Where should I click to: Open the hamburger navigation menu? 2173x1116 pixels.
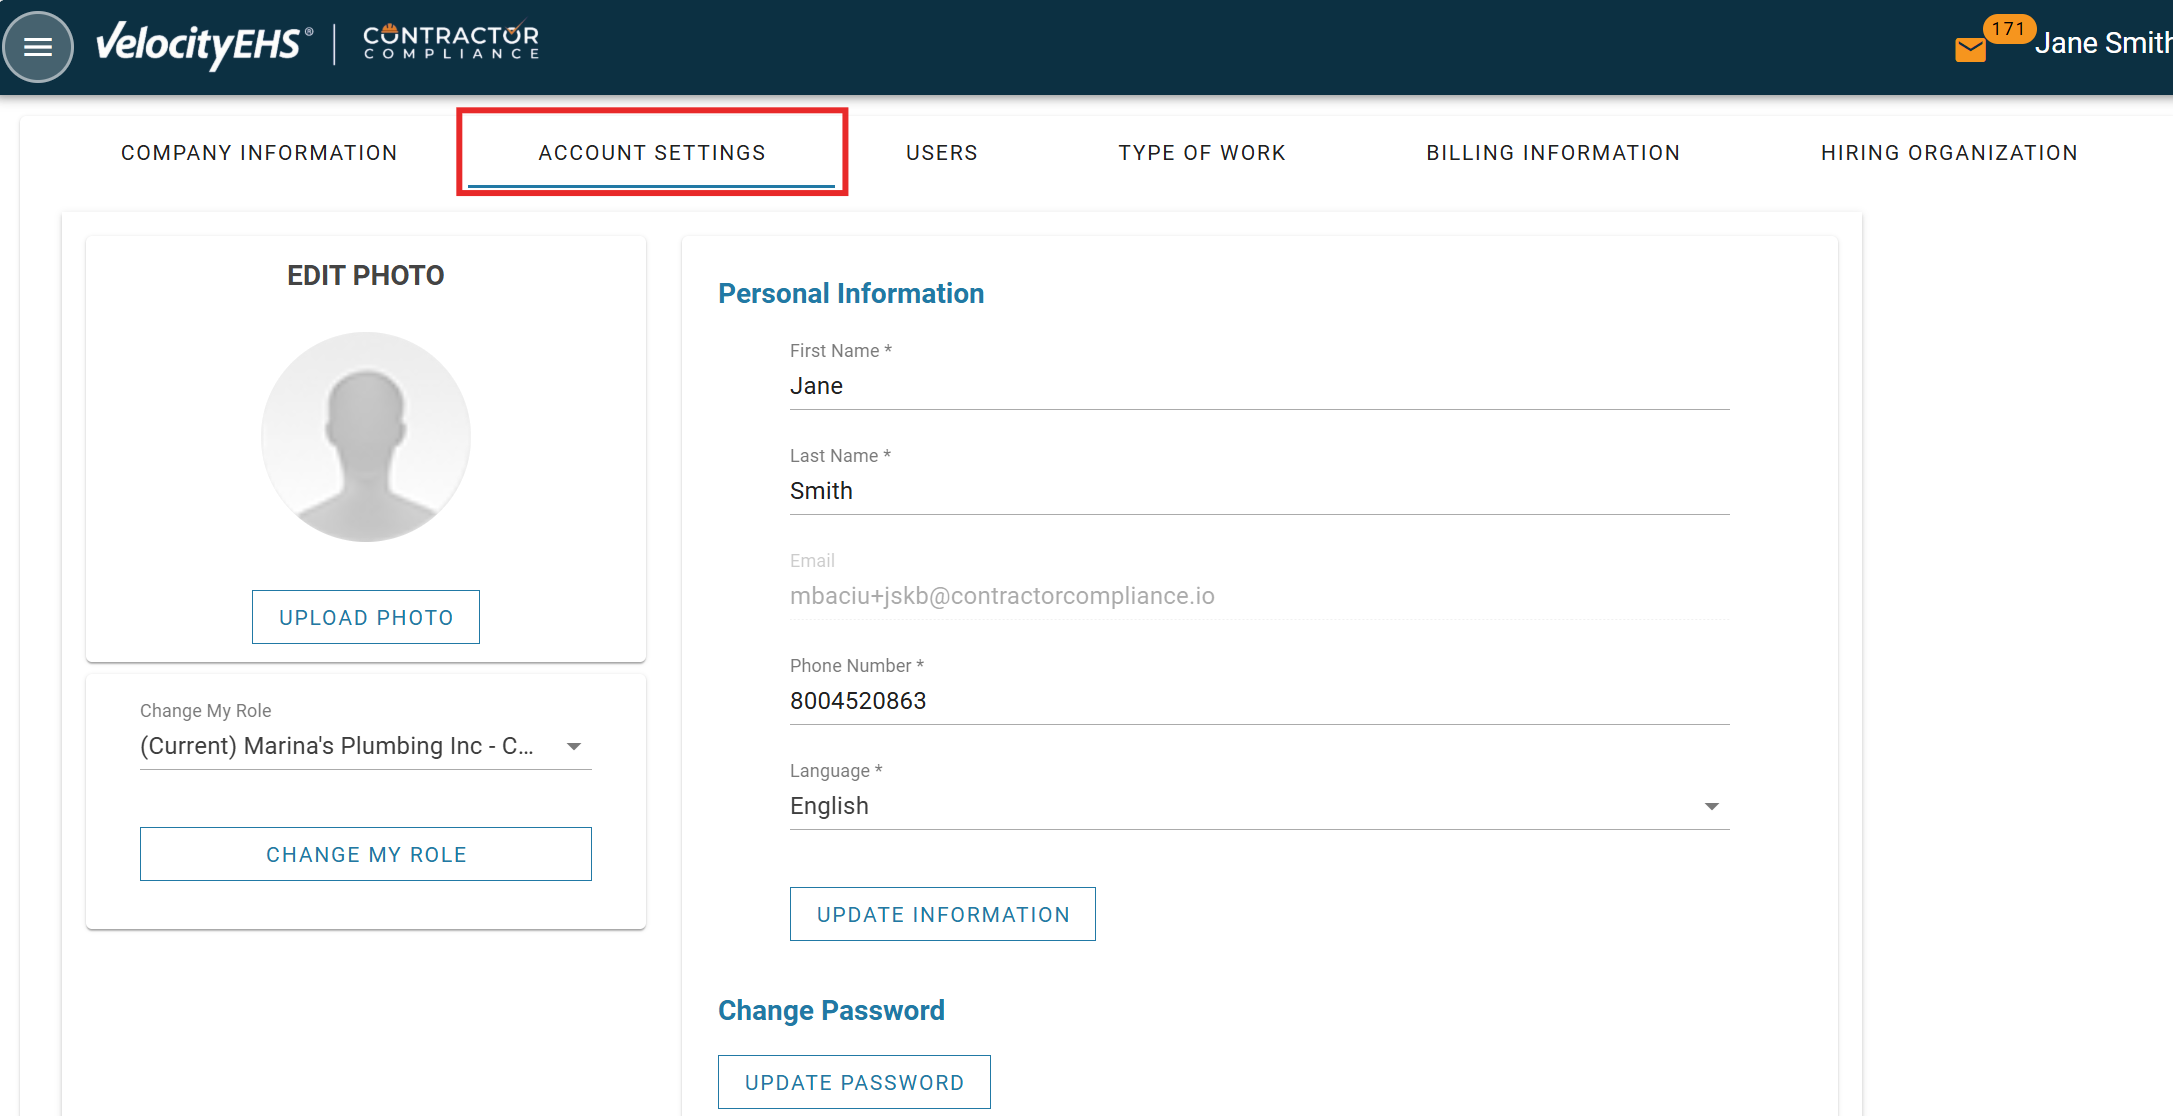click(x=38, y=47)
